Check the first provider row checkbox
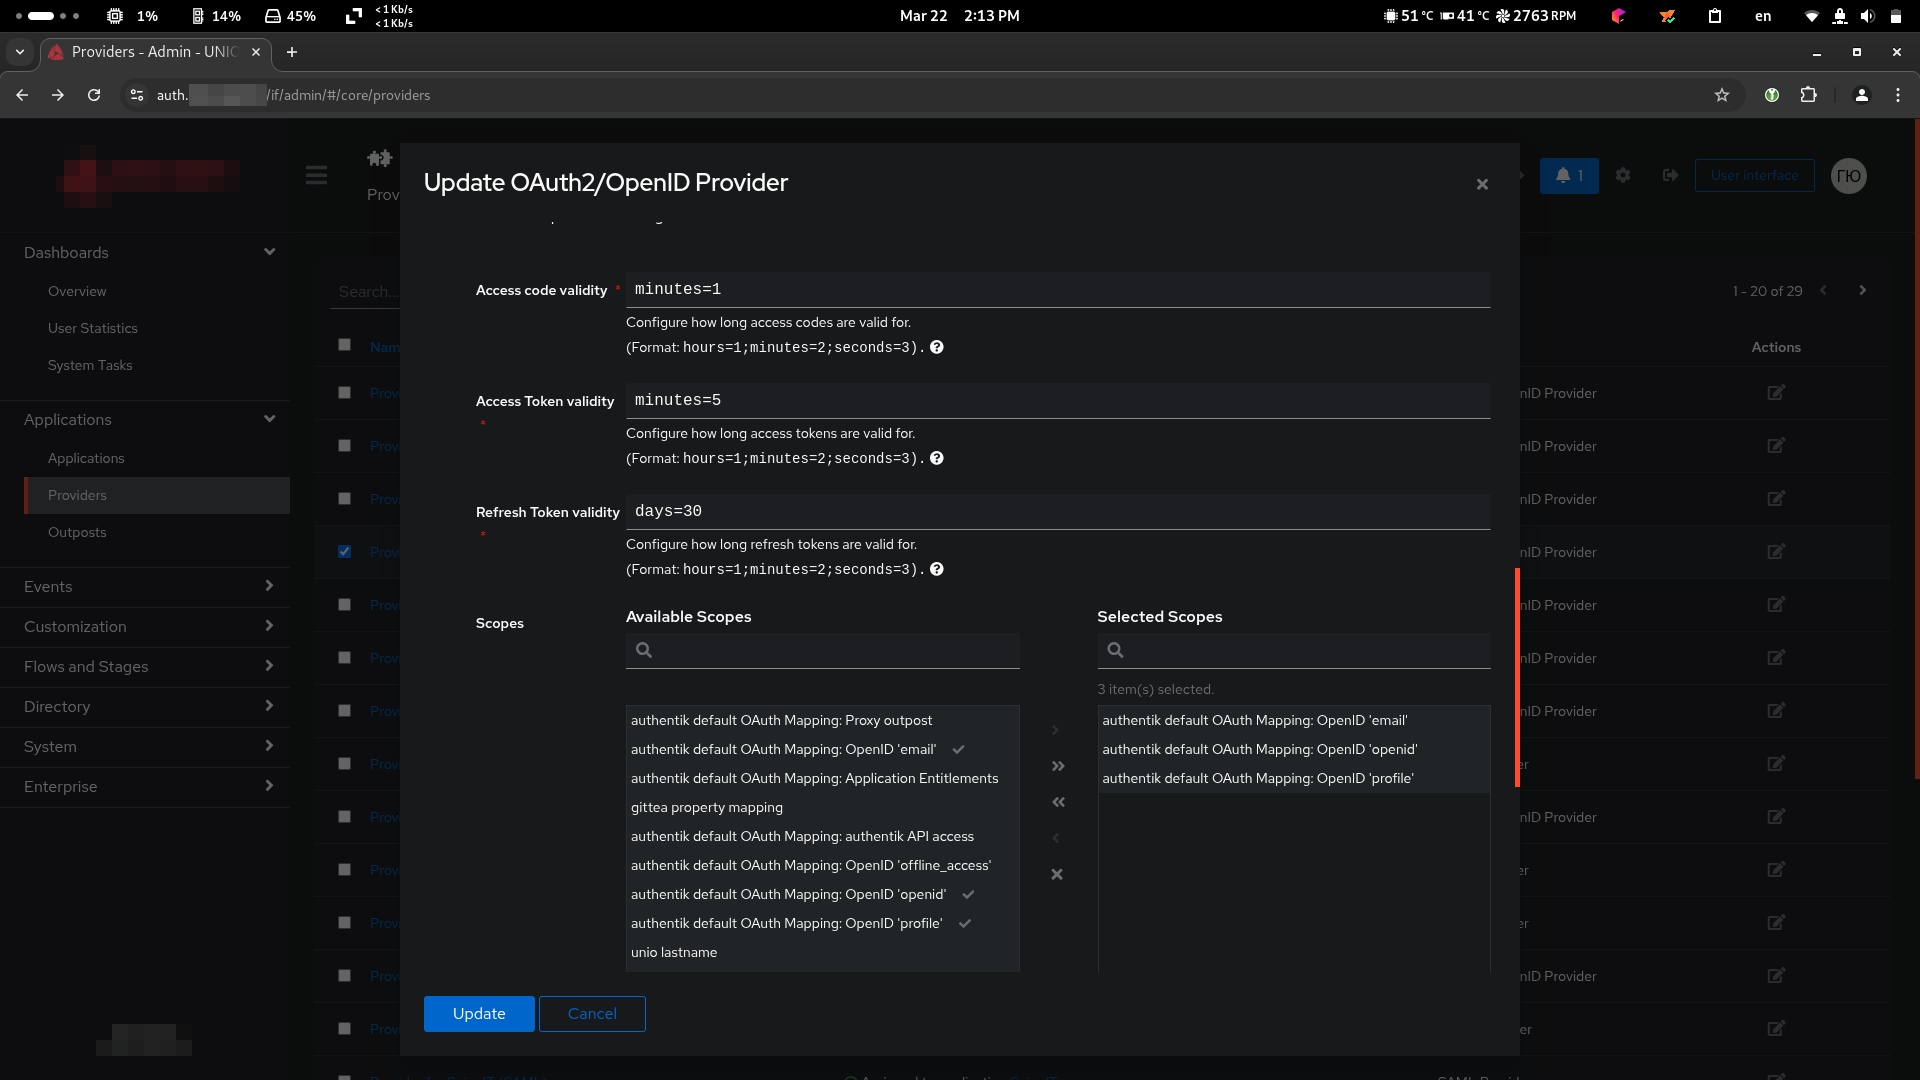The image size is (1920, 1080). [x=345, y=392]
